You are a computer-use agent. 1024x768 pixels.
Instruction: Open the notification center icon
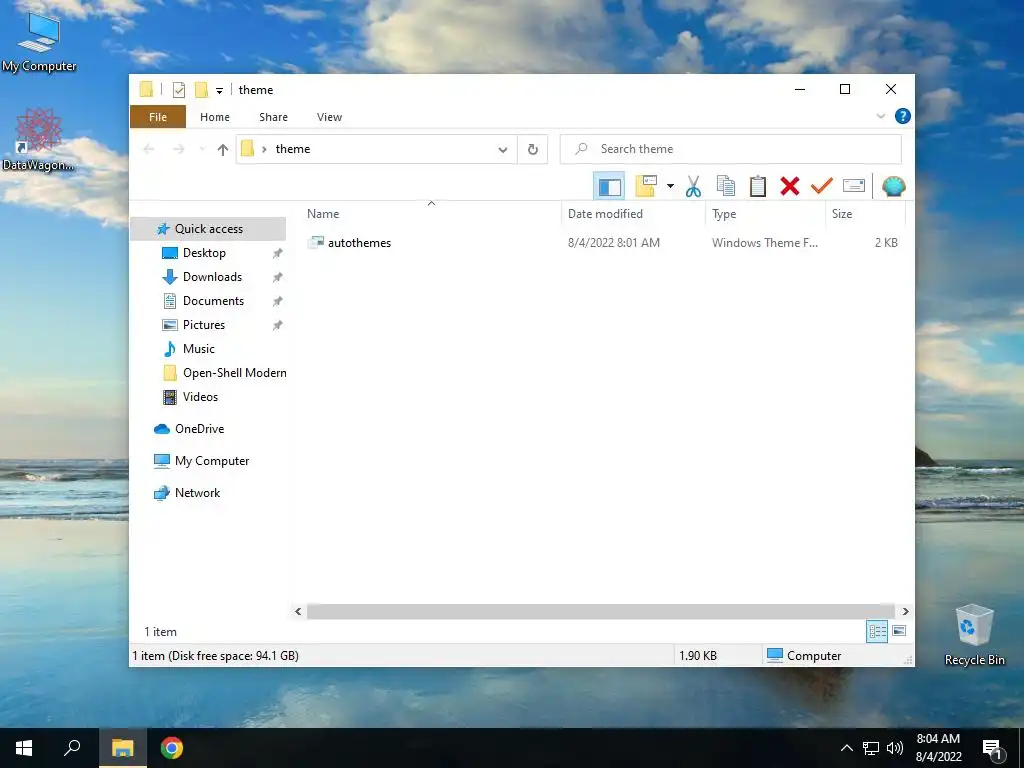993,750
